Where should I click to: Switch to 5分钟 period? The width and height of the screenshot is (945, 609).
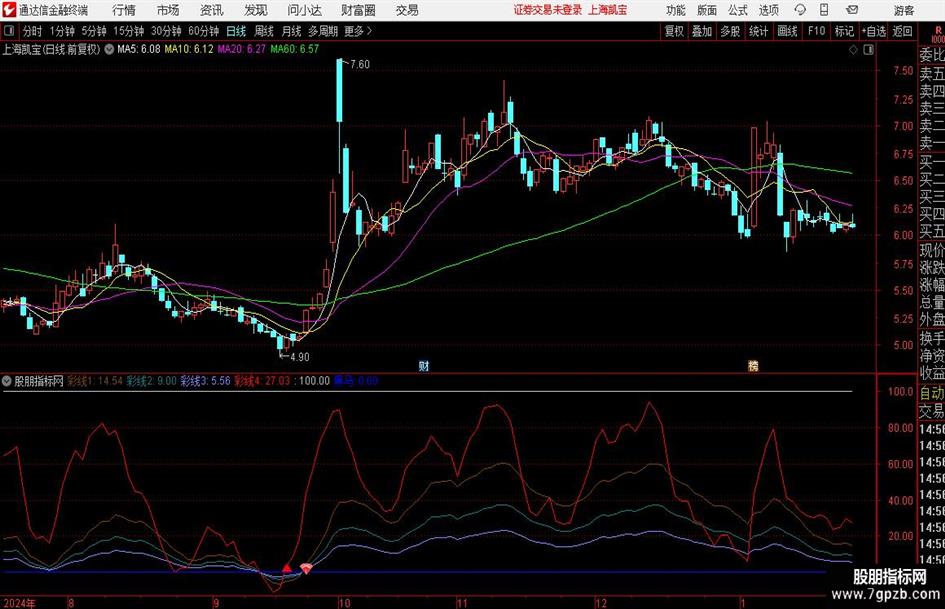click(93, 31)
